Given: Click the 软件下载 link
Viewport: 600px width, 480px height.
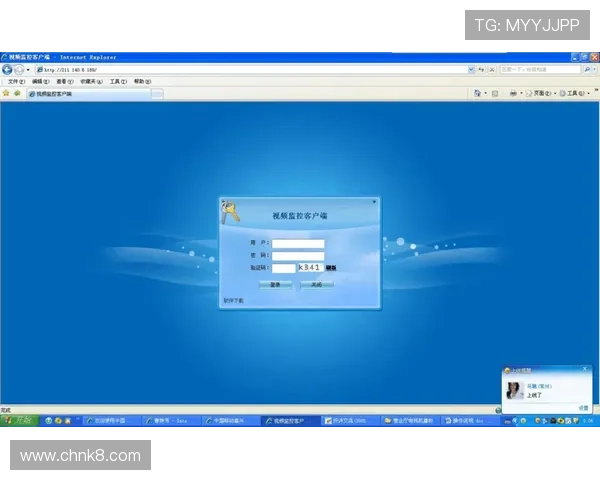Looking at the screenshot, I should [x=233, y=300].
